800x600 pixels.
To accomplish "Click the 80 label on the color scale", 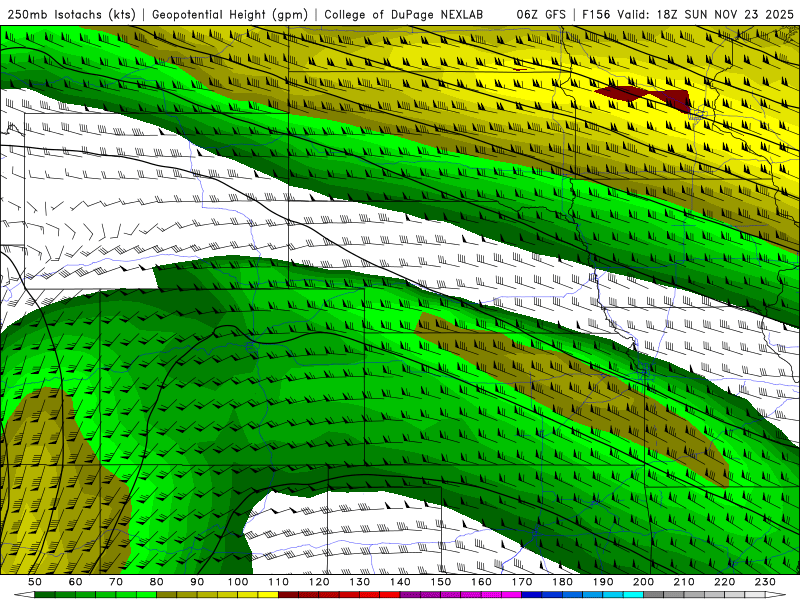I will pyautogui.click(x=157, y=582).
